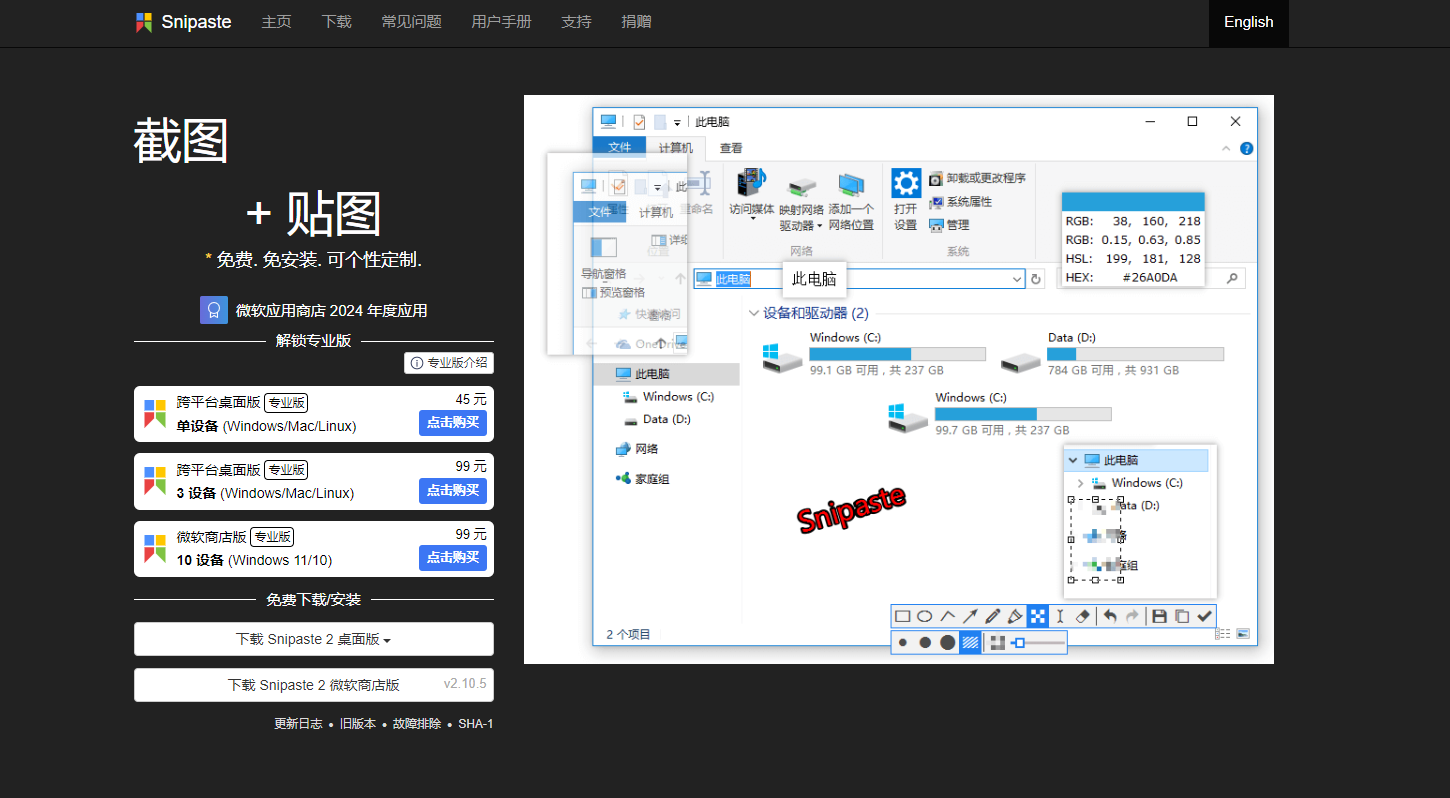Toggle the pixelated blur mode icon
This screenshot has height=798, width=1450.
pyautogui.click(x=997, y=642)
